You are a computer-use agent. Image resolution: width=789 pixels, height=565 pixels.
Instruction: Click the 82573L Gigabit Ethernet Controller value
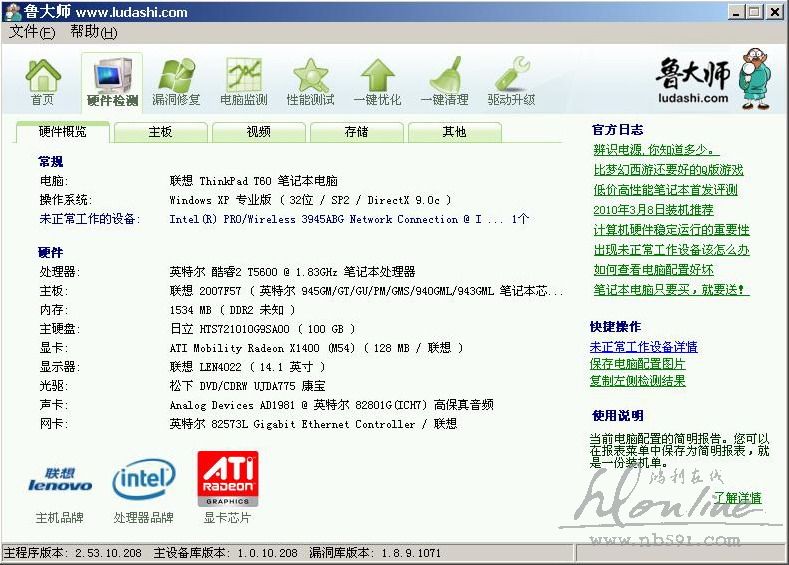pos(313,424)
